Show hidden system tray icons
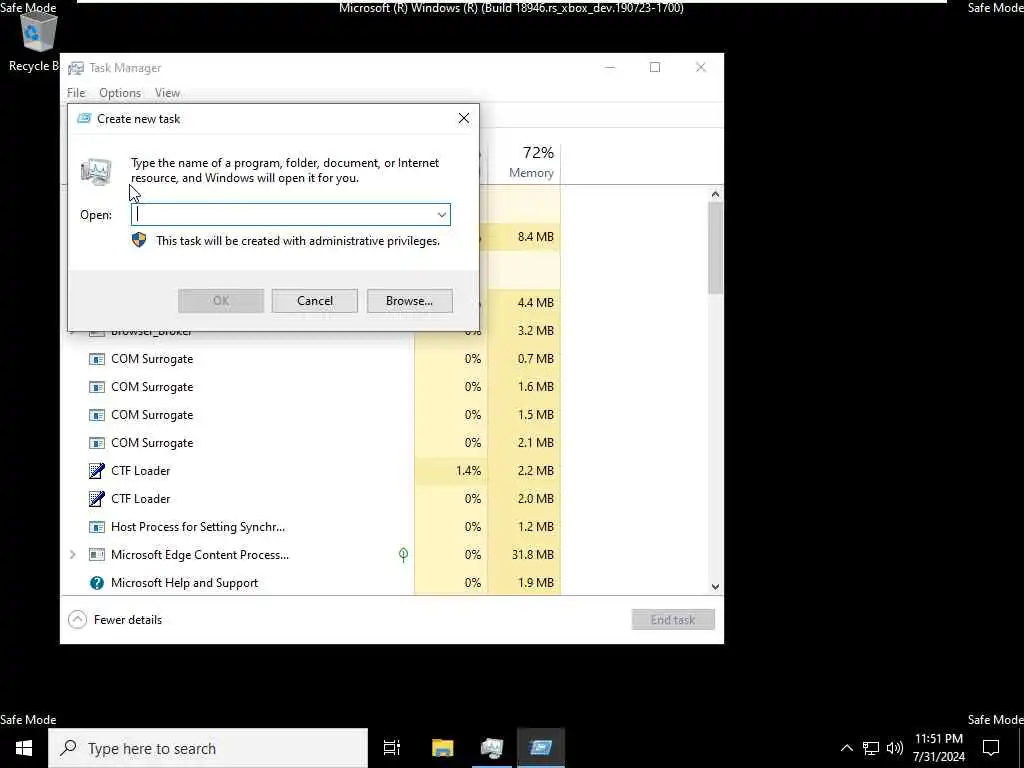The width and height of the screenshot is (1024, 768). click(x=846, y=748)
